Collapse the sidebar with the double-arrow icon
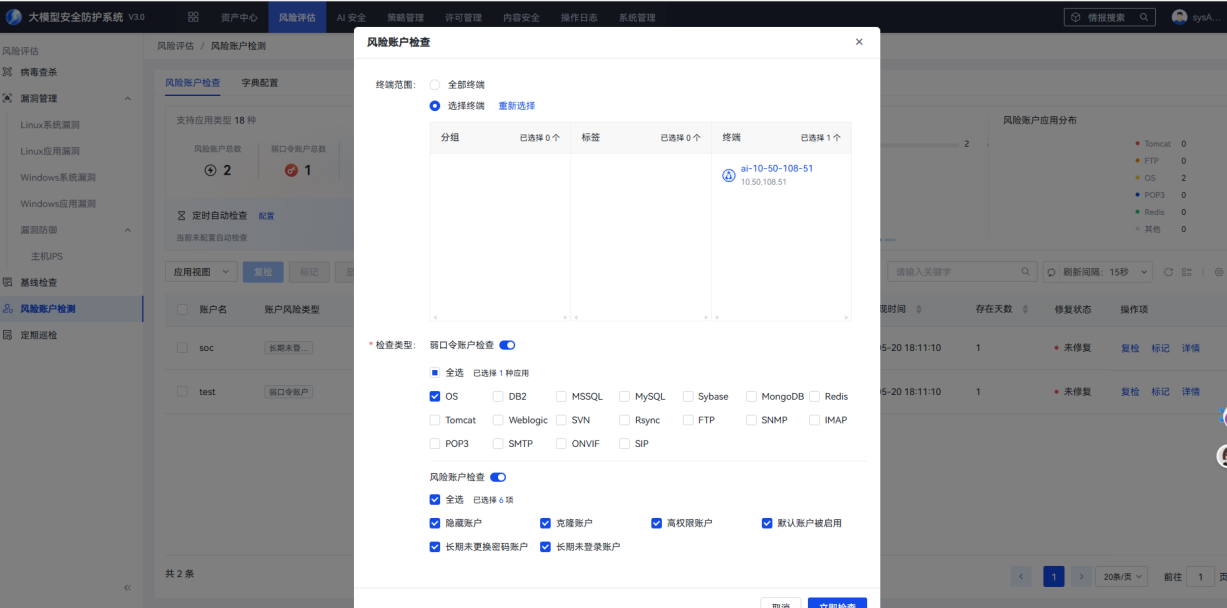Viewport: 1227px width, 608px height. click(x=127, y=587)
